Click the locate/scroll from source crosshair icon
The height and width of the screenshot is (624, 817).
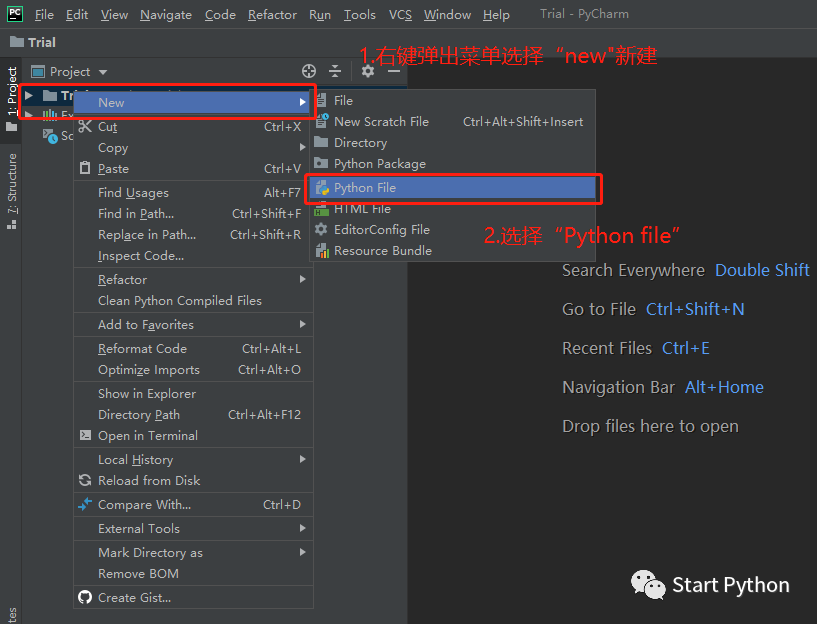(x=309, y=71)
